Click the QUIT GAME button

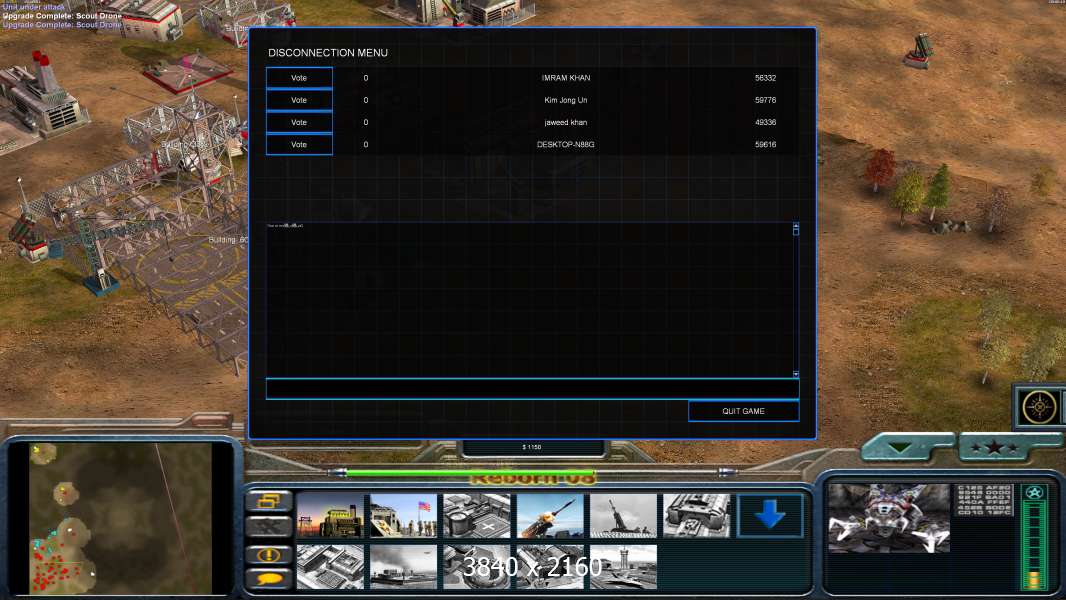[x=743, y=411]
